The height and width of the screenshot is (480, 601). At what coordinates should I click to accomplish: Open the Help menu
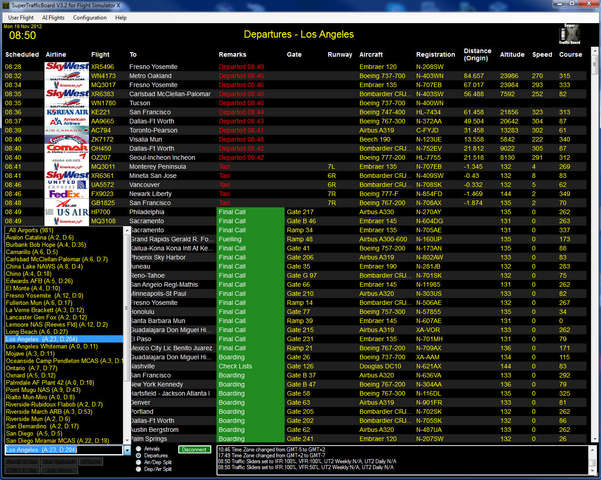(x=121, y=18)
